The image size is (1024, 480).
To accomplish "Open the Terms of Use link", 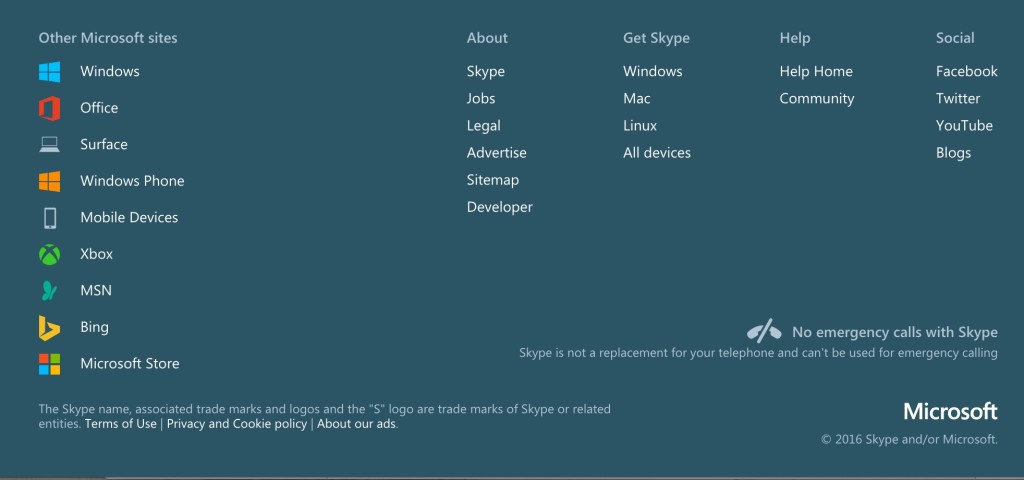I will pos(121,424).
